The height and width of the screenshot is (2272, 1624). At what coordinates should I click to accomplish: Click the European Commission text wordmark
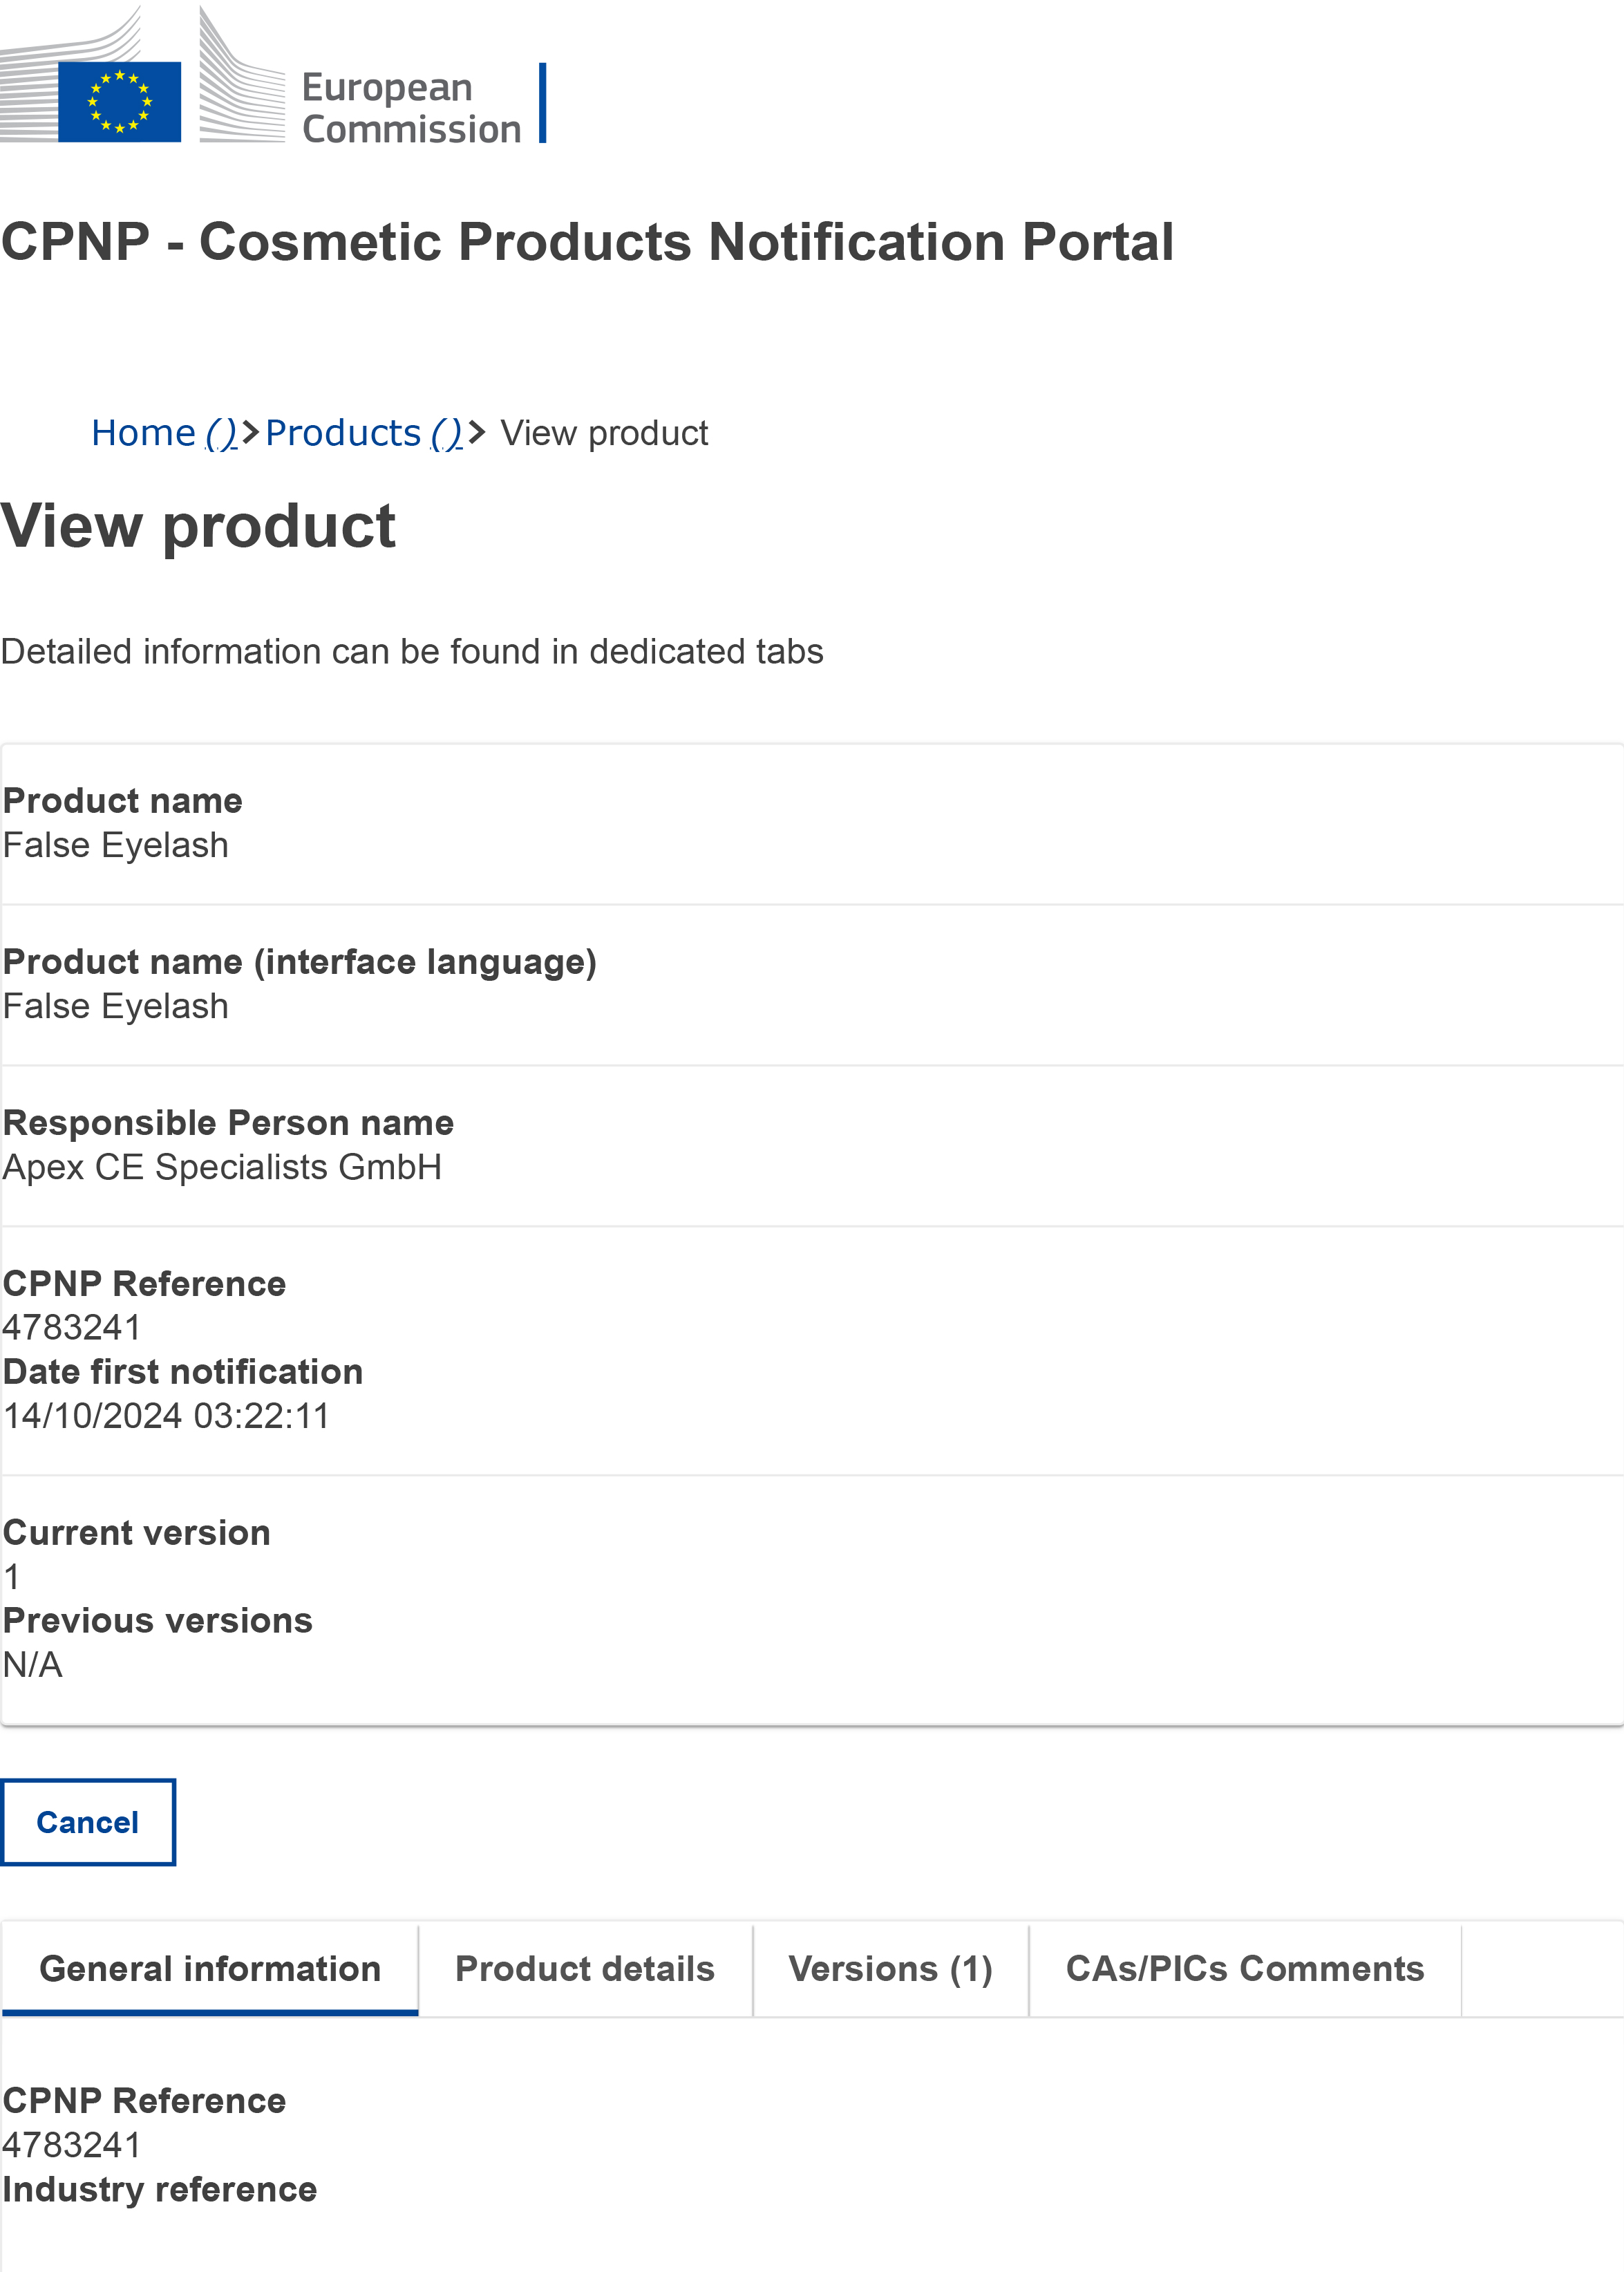(411, 108)
